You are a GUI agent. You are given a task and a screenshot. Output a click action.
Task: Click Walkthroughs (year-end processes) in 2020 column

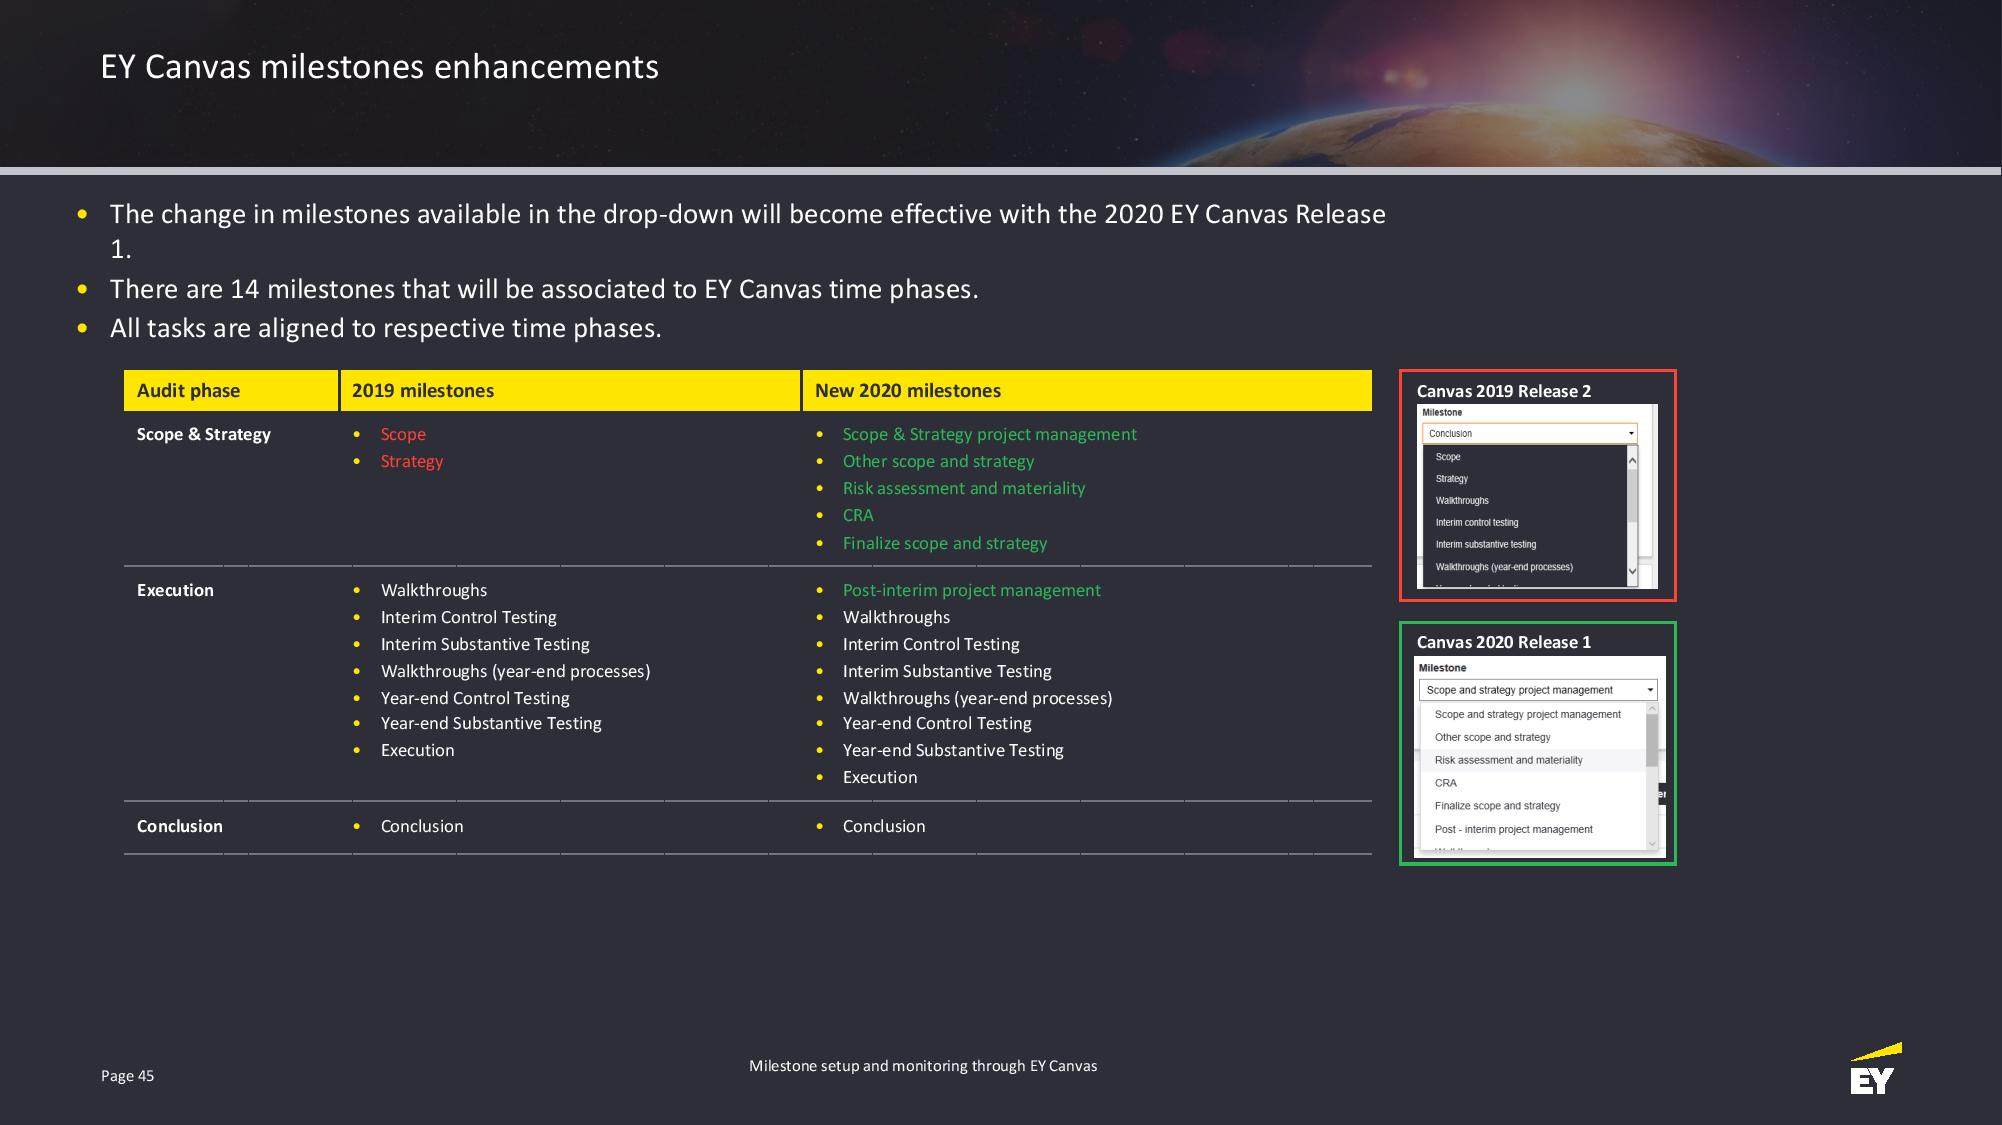click(977, 698)
